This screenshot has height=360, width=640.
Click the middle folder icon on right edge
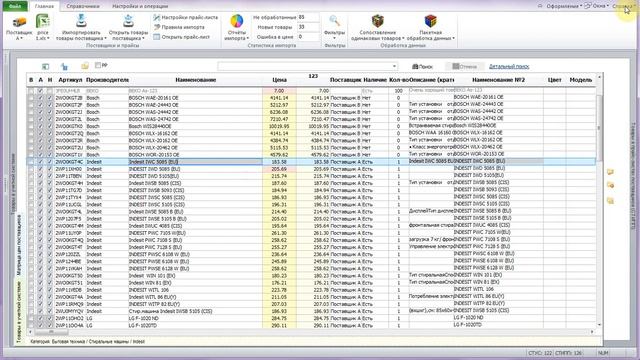(610, 186)
